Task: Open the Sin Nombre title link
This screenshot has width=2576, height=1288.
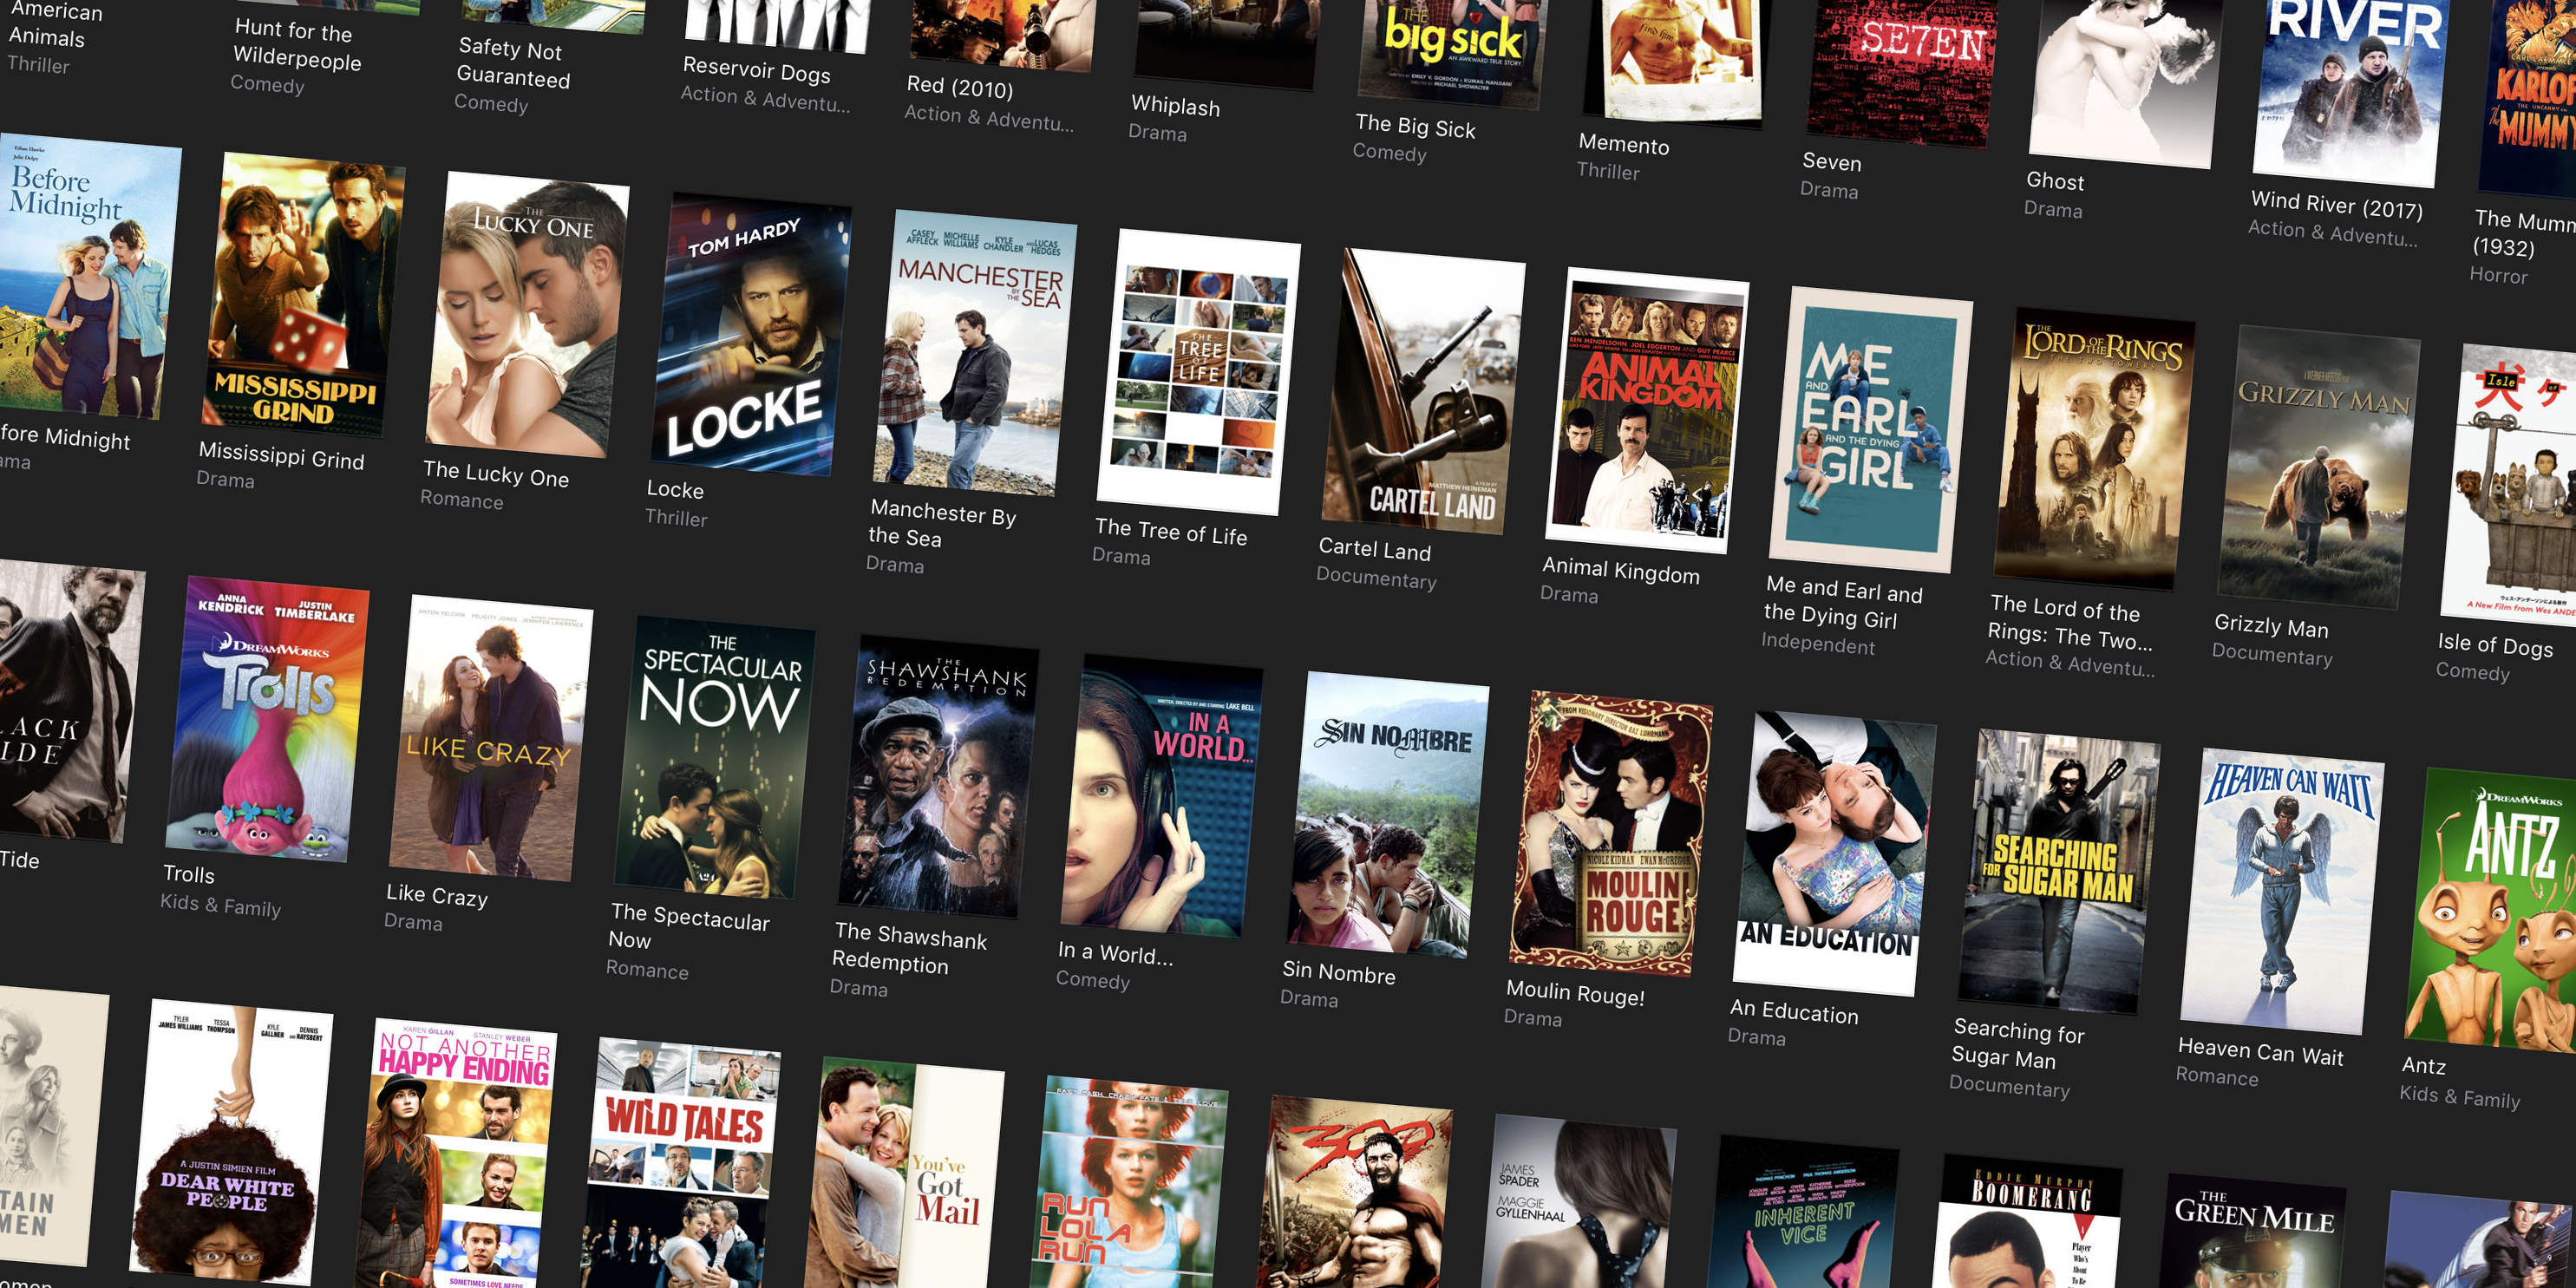Action: pyautogui.click(x=1338, y=972)
